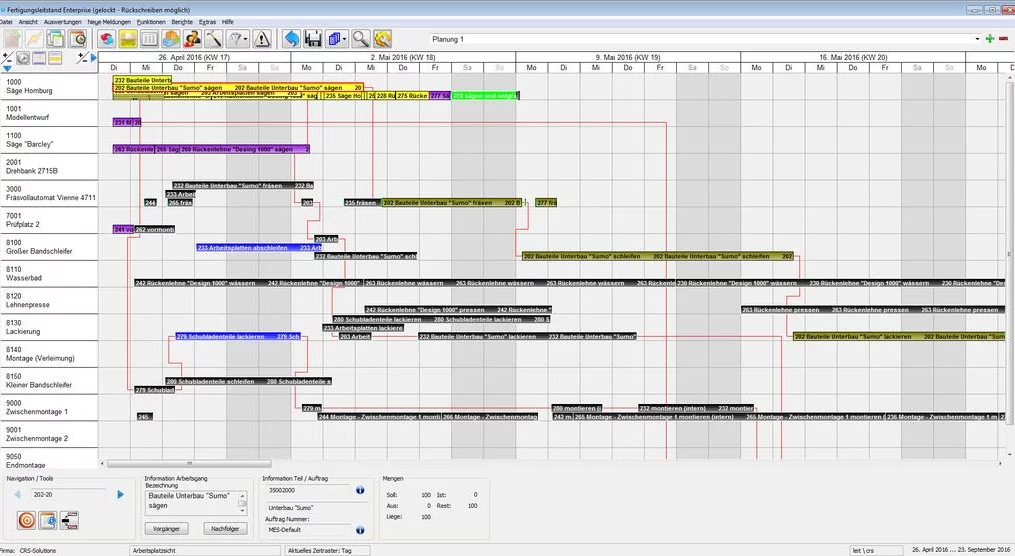Screen dimensions: 1015x556
Task: Click green plus to add planning
Action: [990, 39]
